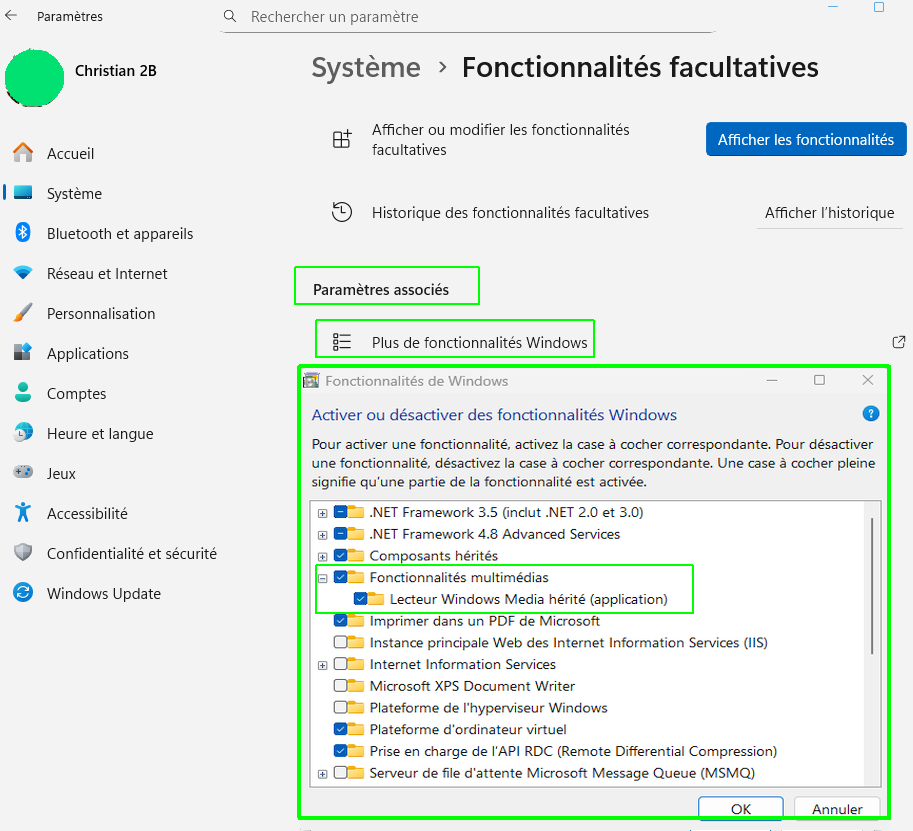The width and height of the screenshot is (913, 831).
Task: Click the Heure et langue globe icon
Action: click(23, 433)
